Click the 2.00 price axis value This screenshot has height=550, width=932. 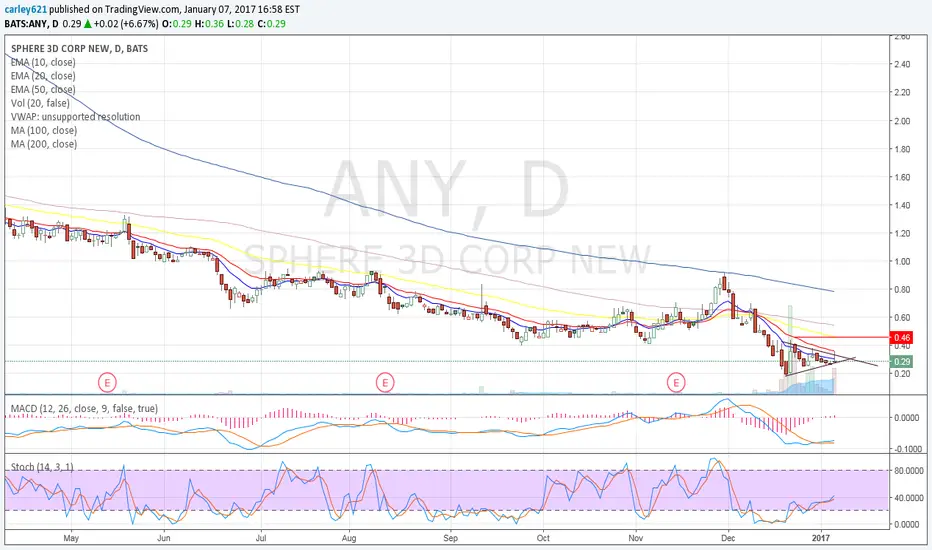point(902,121)
